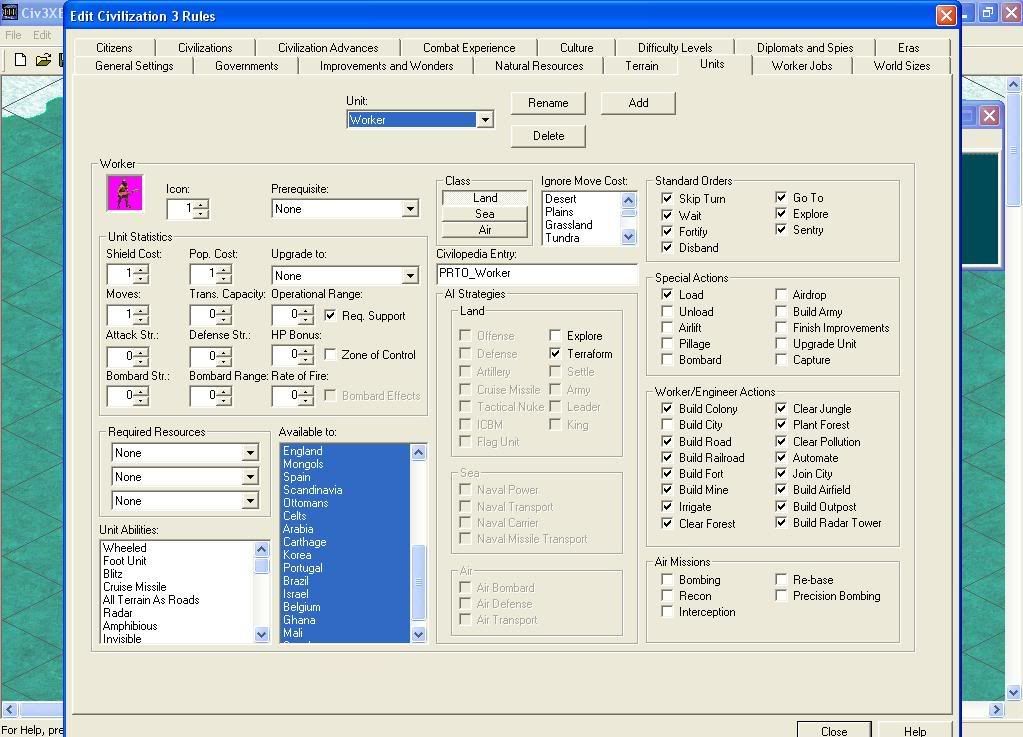Click the Attack Str. stepper arrows
The image size is (1023, 737).
coord(142,357)
